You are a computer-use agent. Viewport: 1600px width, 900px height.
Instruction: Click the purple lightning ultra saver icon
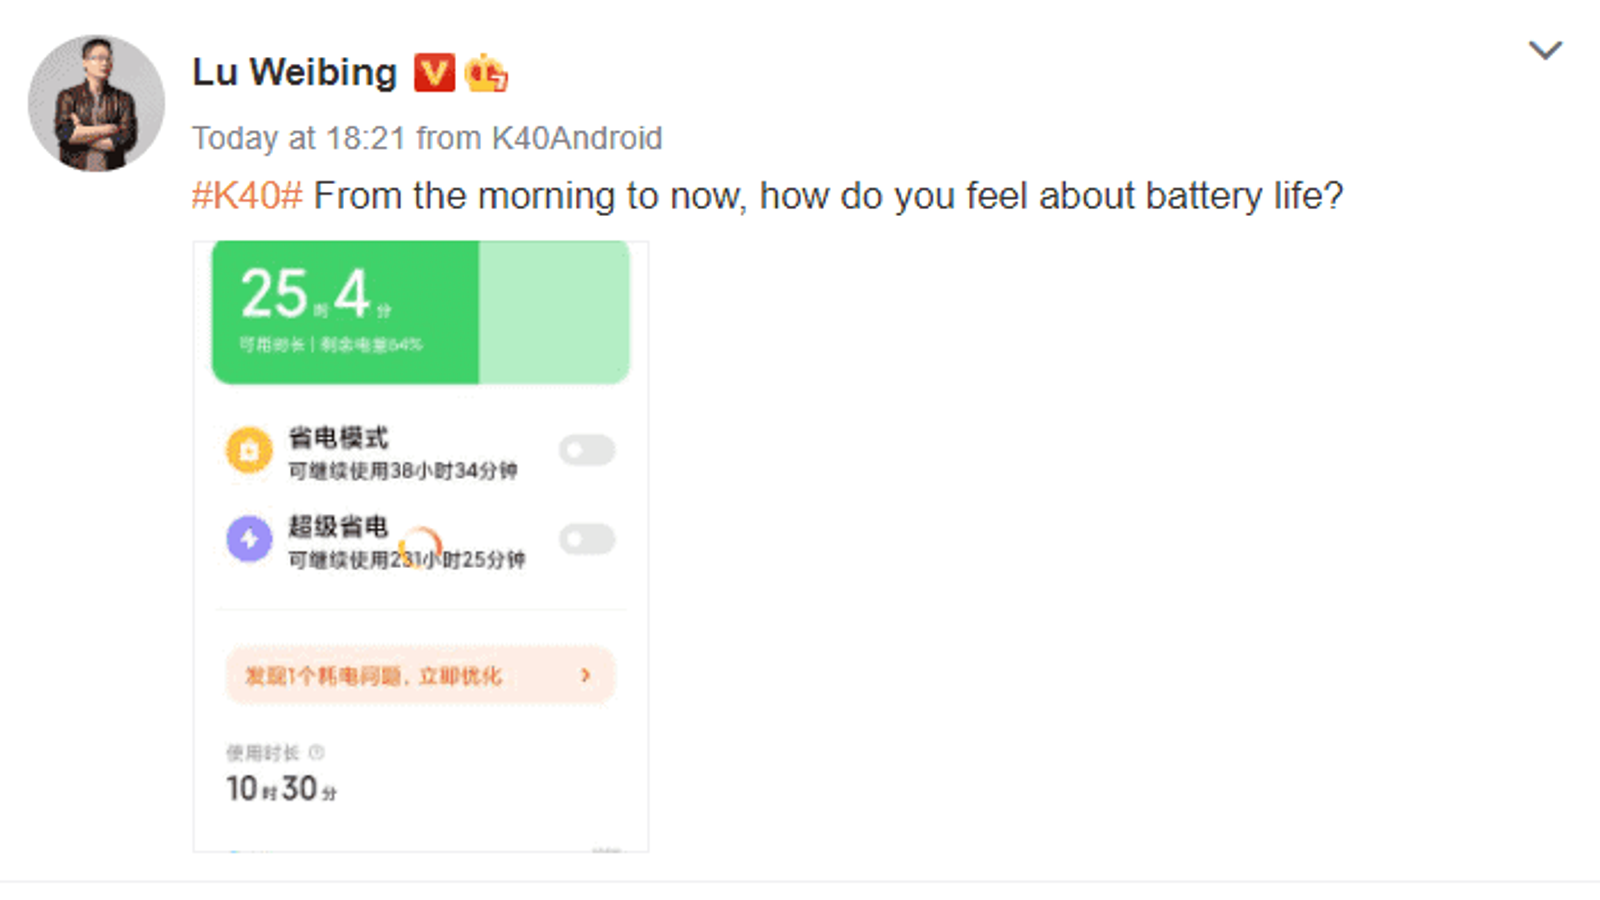click(x=249, y=539)
